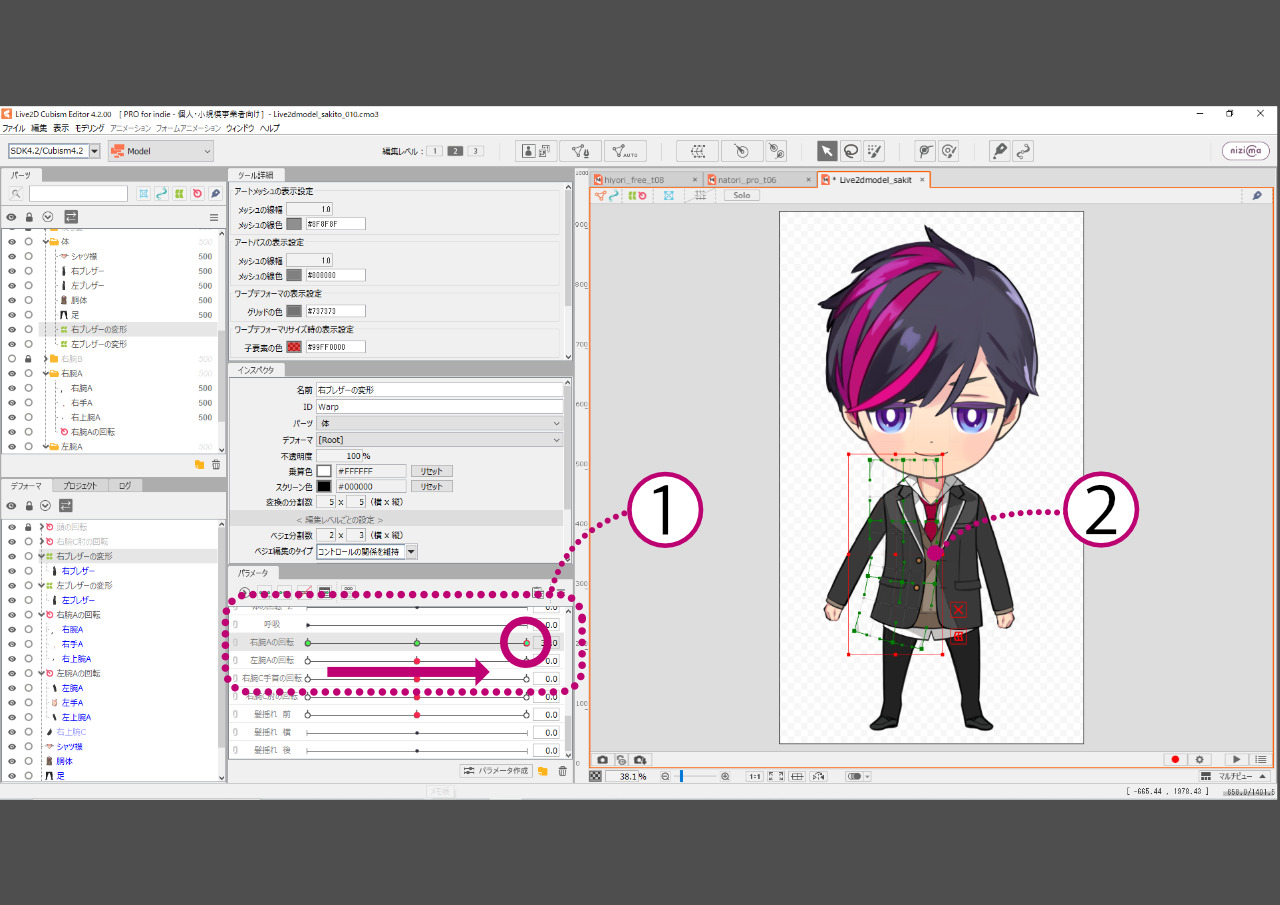
Task: Click the 名前 input field
Action: tap(439, 390)
